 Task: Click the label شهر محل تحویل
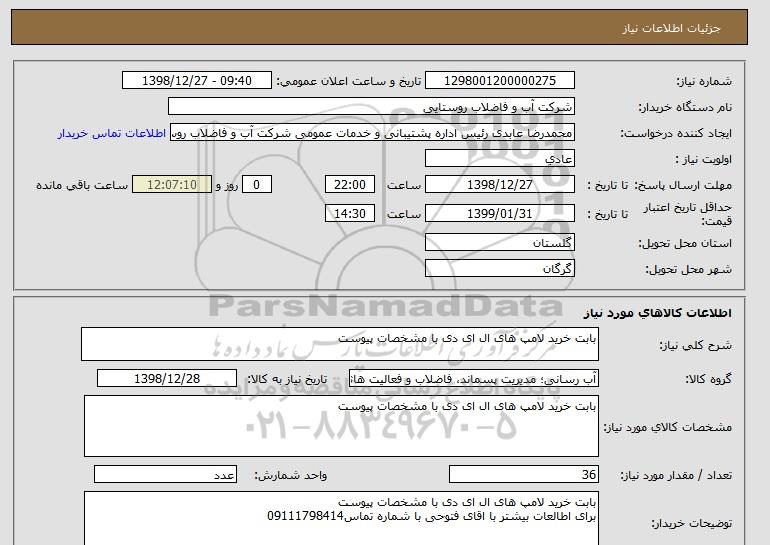pyautogui.click(x=688, y=269)
